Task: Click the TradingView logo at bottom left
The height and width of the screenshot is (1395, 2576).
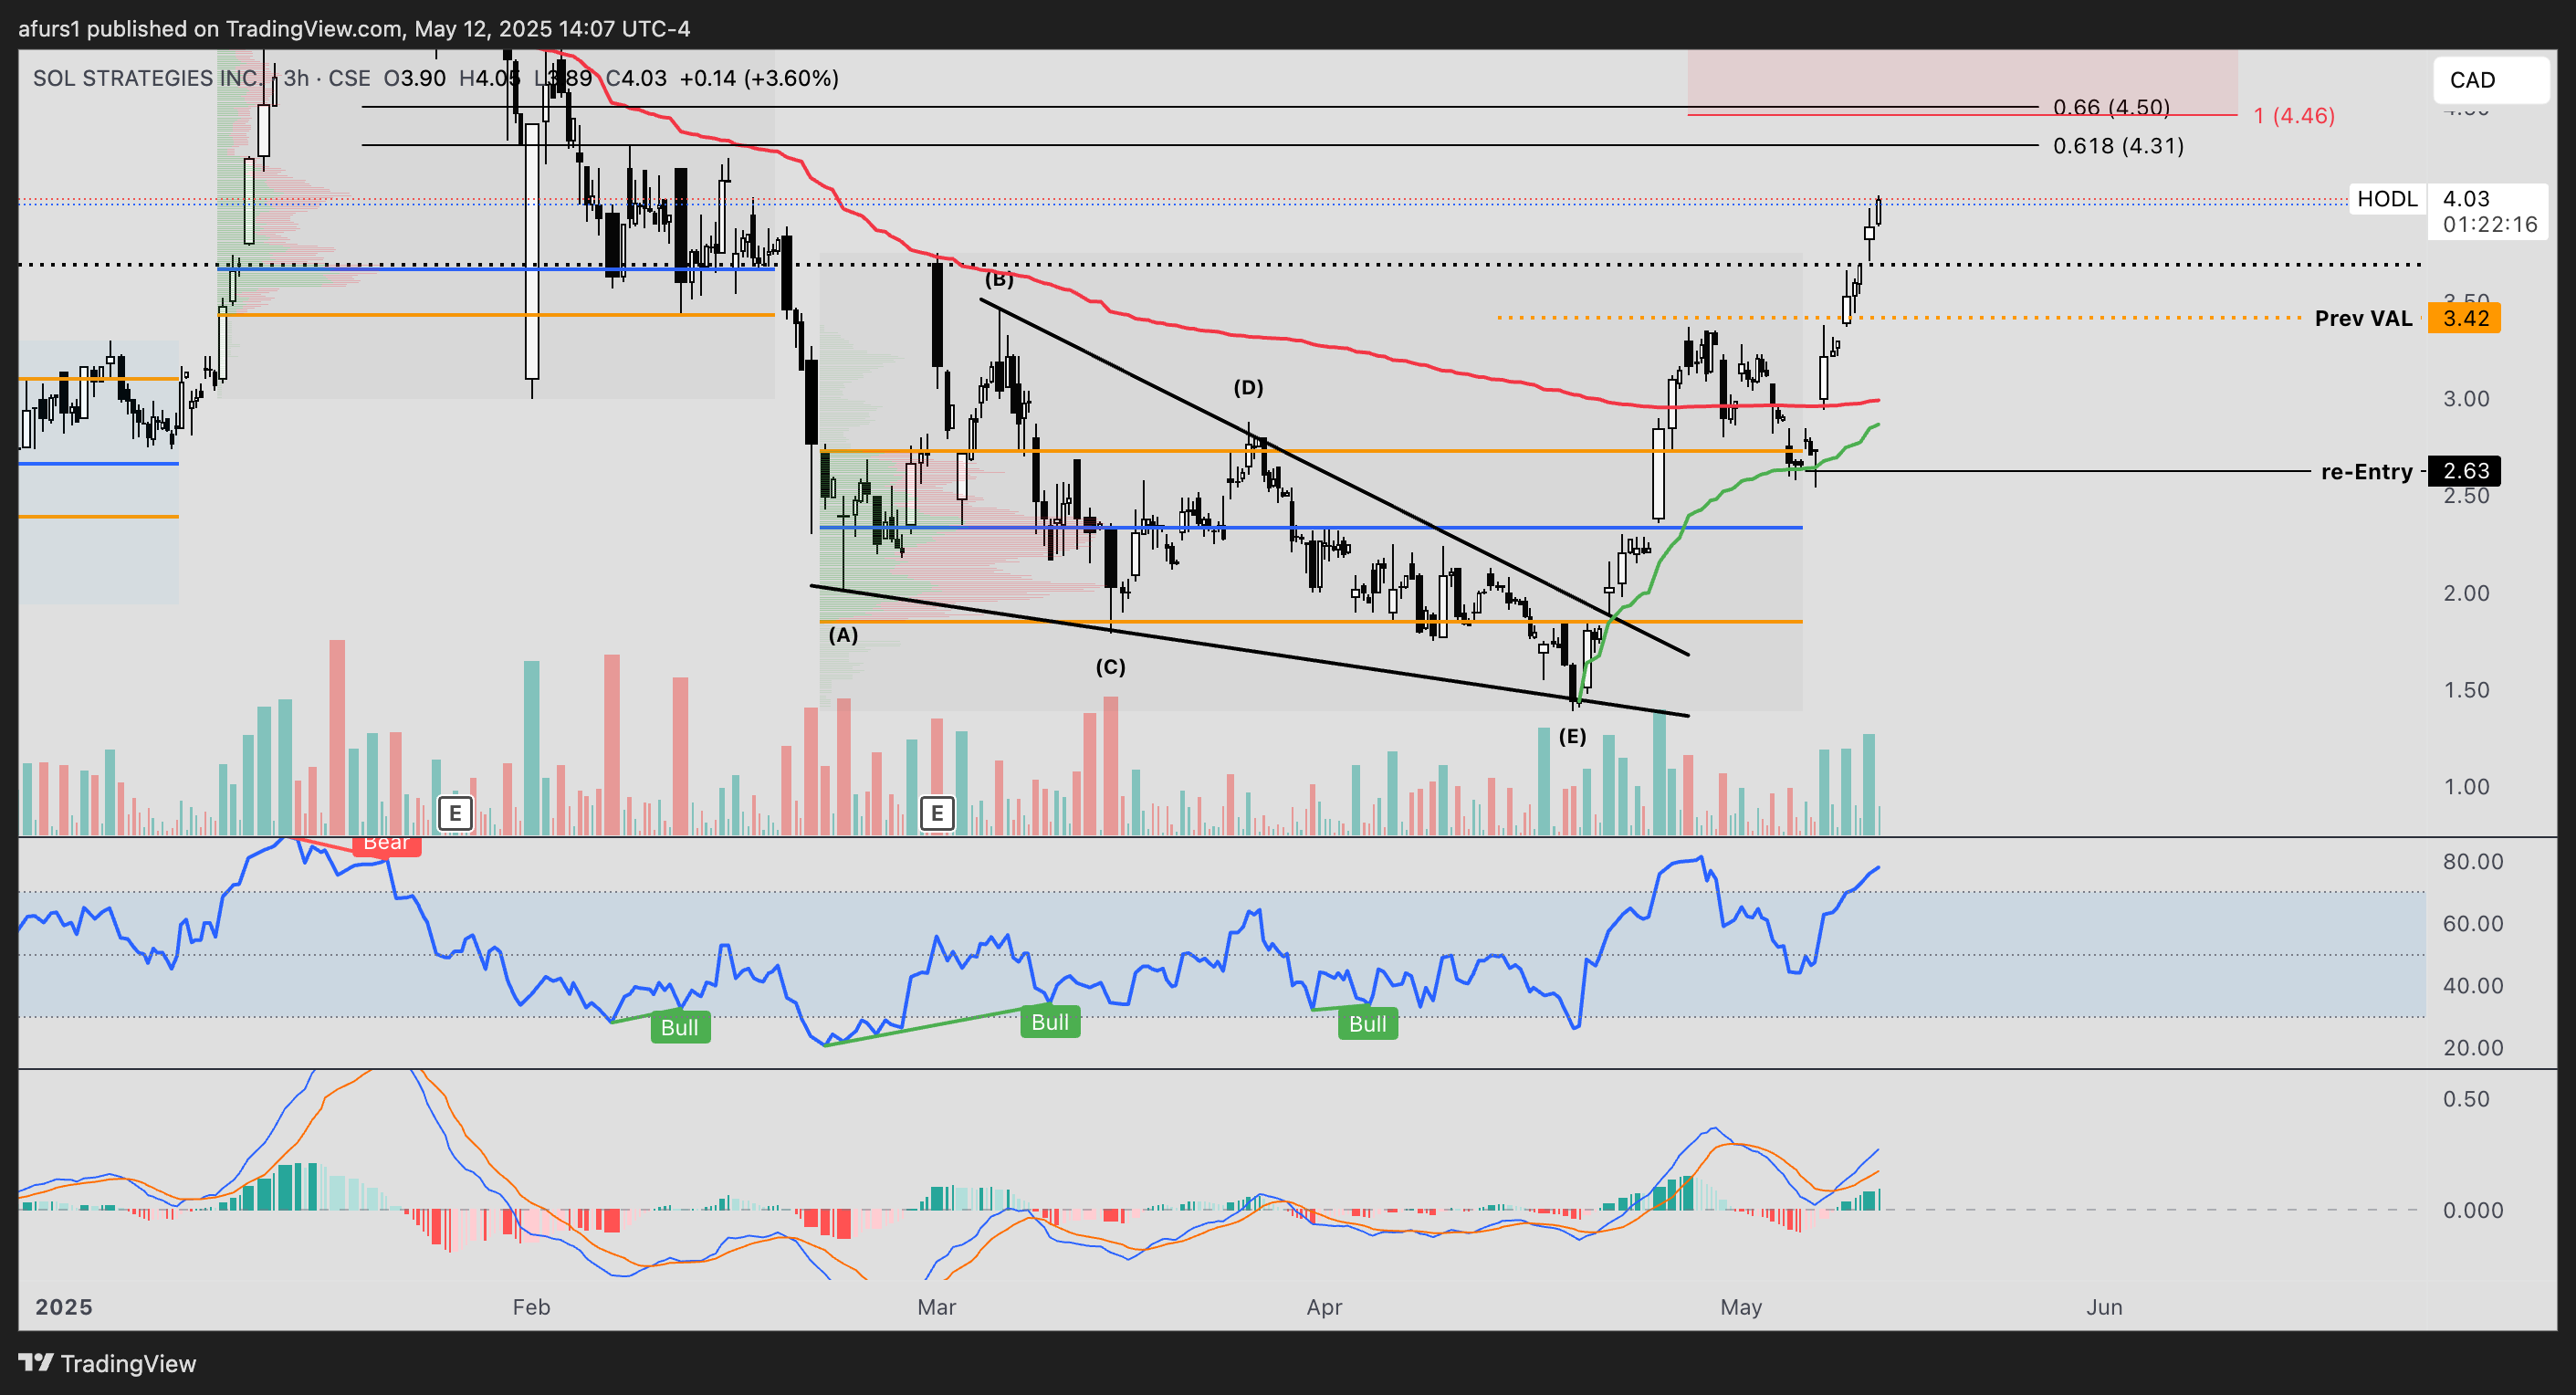Action: pos(107,1363)
